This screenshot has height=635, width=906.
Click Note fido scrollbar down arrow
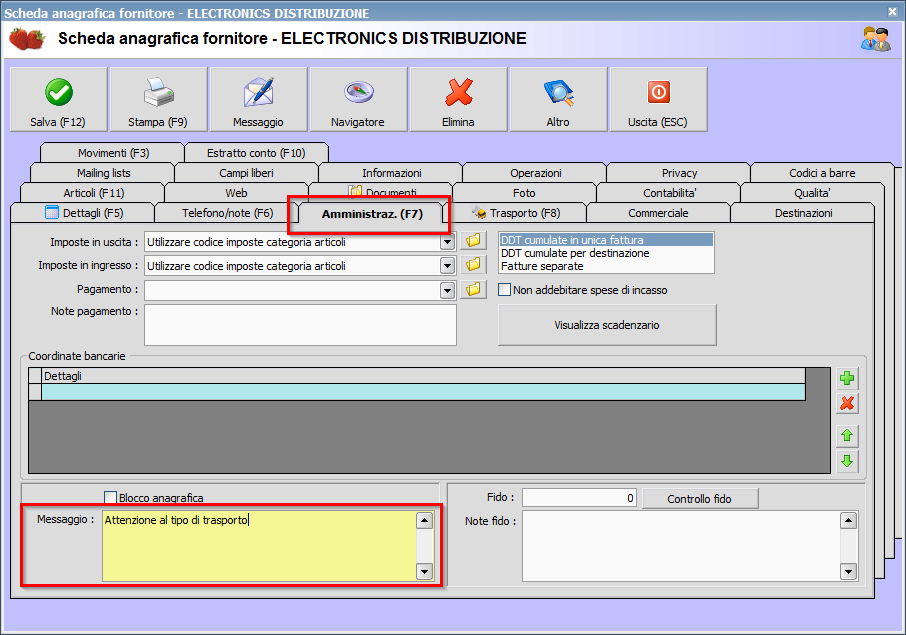848,571
